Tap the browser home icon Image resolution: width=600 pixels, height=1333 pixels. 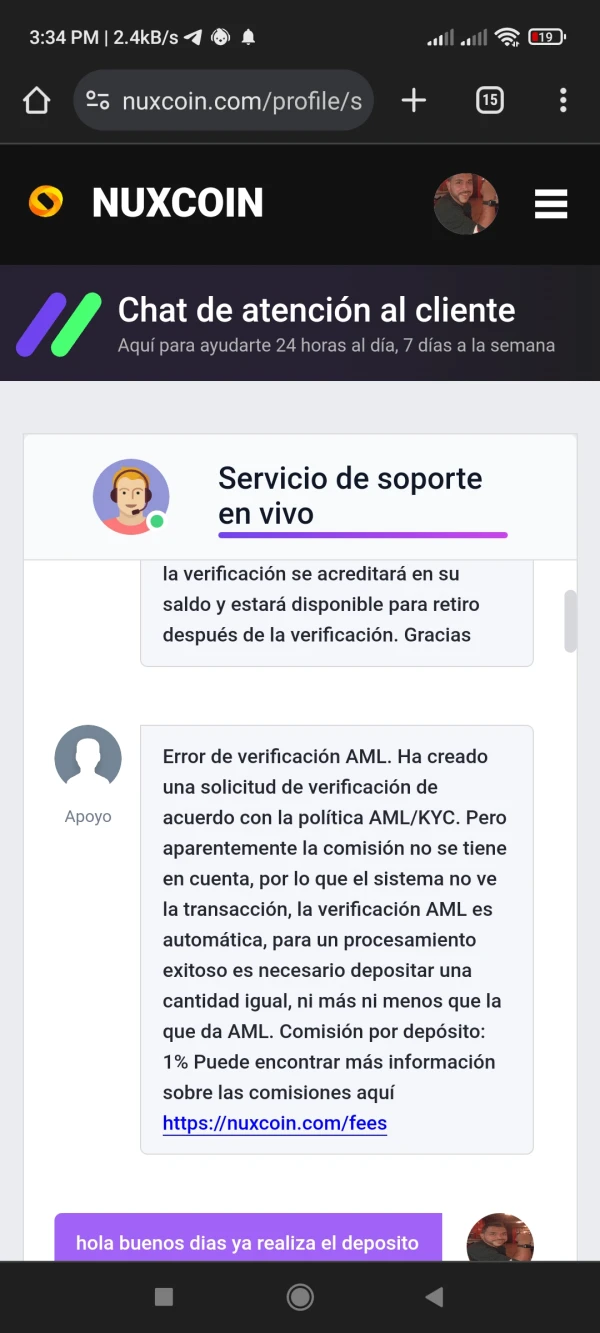pos(36,100)
